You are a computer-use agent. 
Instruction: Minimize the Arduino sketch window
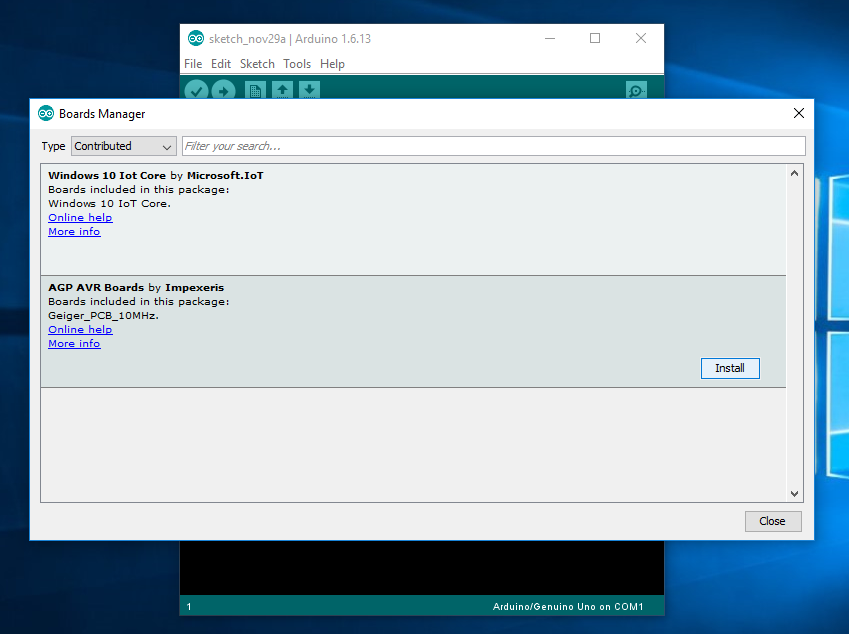click(550, 38)
